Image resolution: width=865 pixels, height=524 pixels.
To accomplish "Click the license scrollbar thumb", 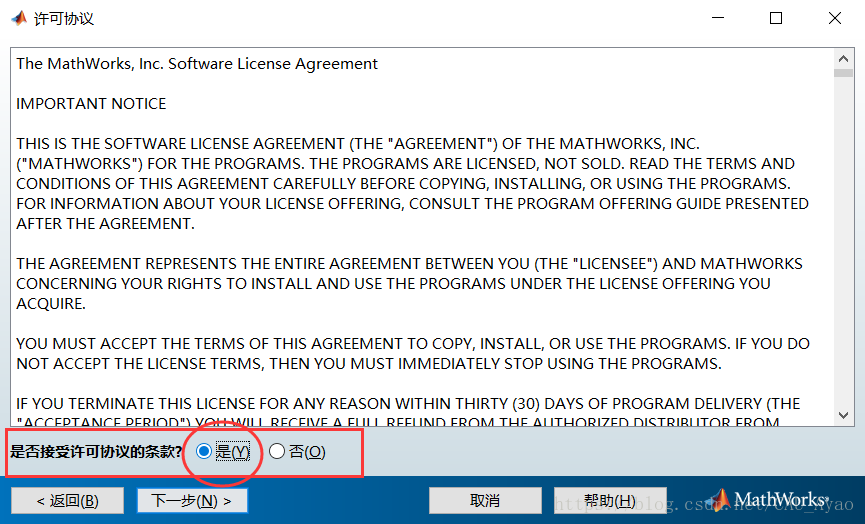I will point(843,73).
